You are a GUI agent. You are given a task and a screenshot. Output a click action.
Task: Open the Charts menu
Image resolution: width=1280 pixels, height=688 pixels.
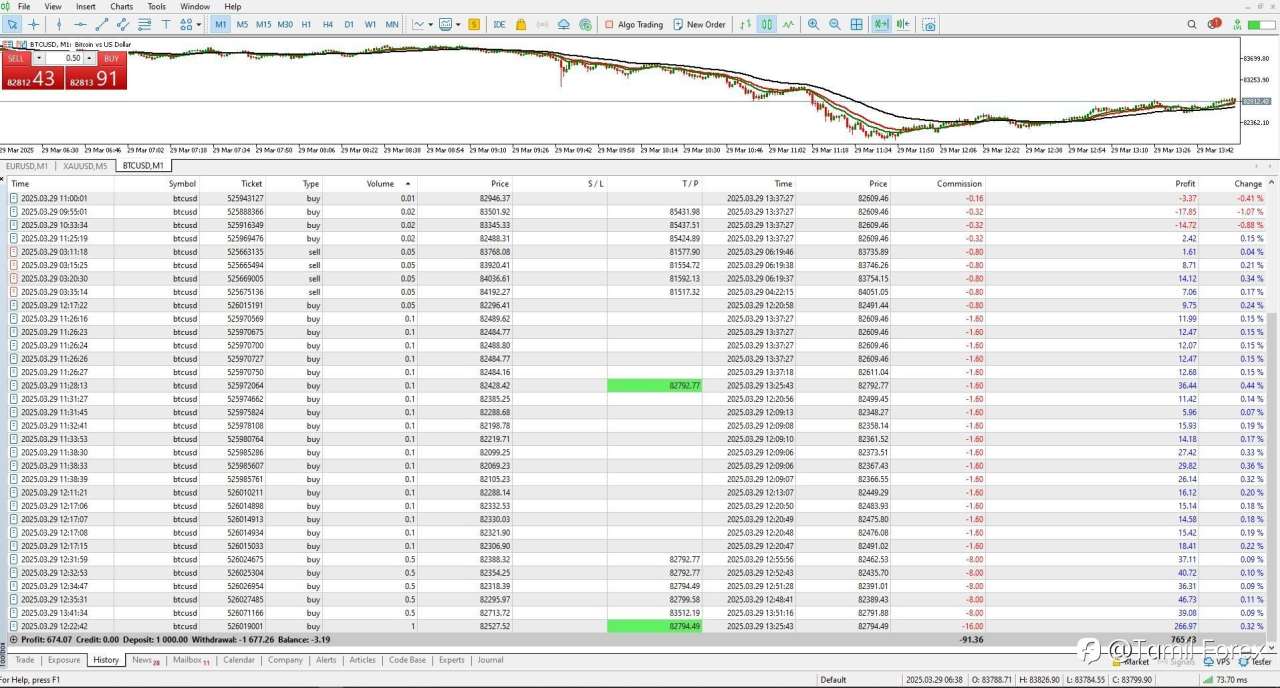[x=121, y=6]
